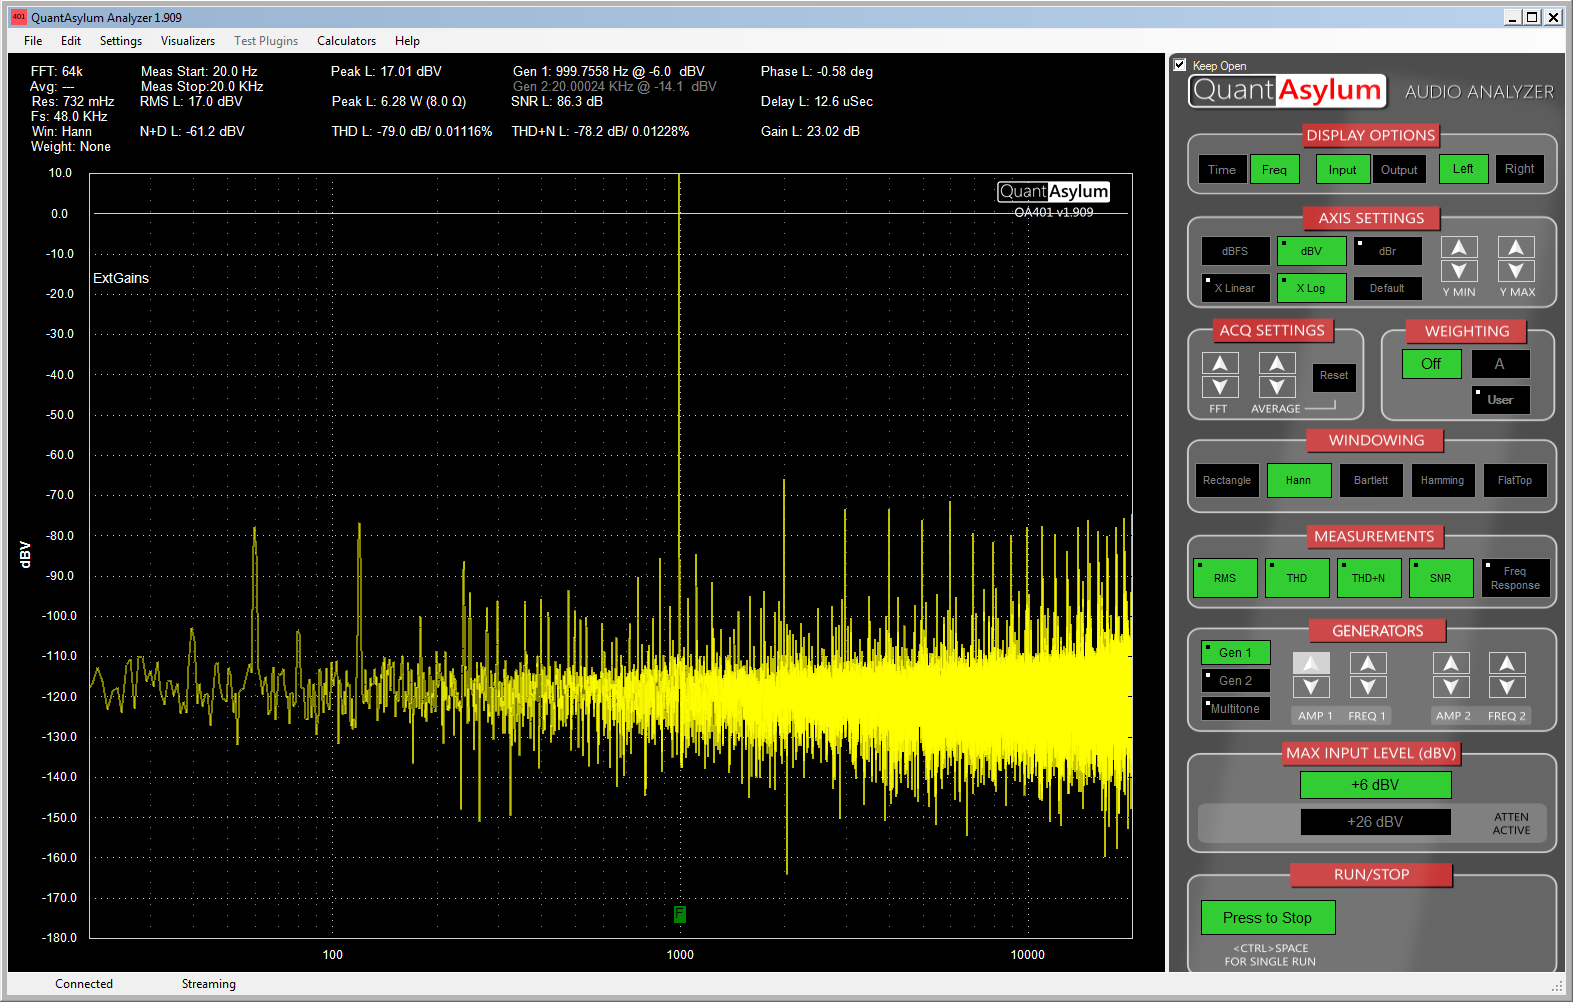This screenshot has height=1002, width=1573.
Task: Set axis units to dBV
Action: pos(1311,251)
